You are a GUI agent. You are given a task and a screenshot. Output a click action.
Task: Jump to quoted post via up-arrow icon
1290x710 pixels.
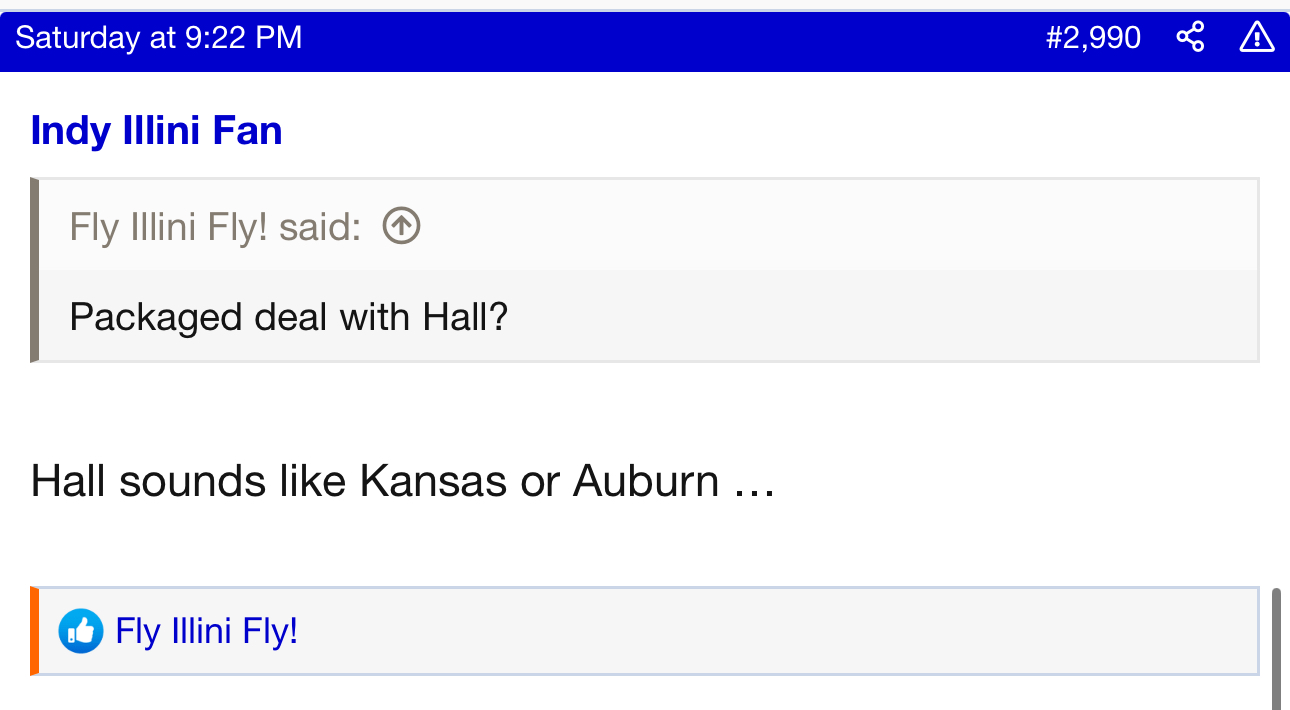tap(401, 226)
